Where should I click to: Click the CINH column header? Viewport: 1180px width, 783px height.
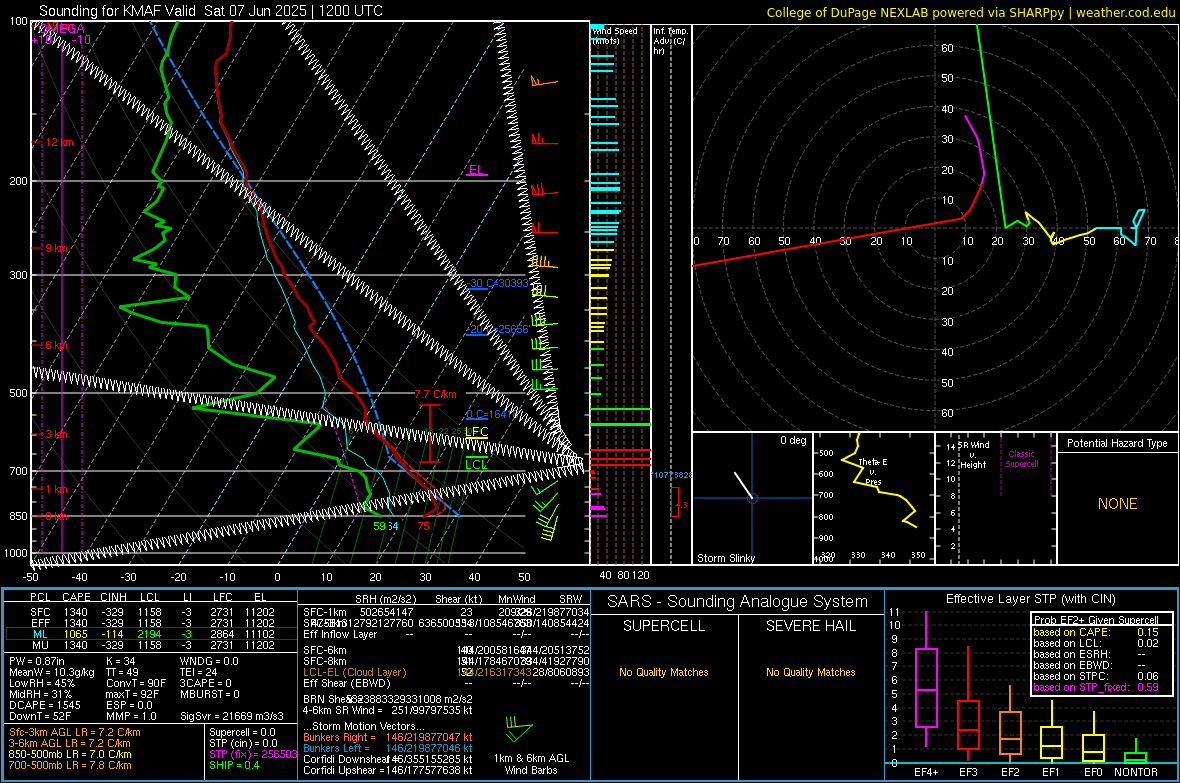(114, 597)
